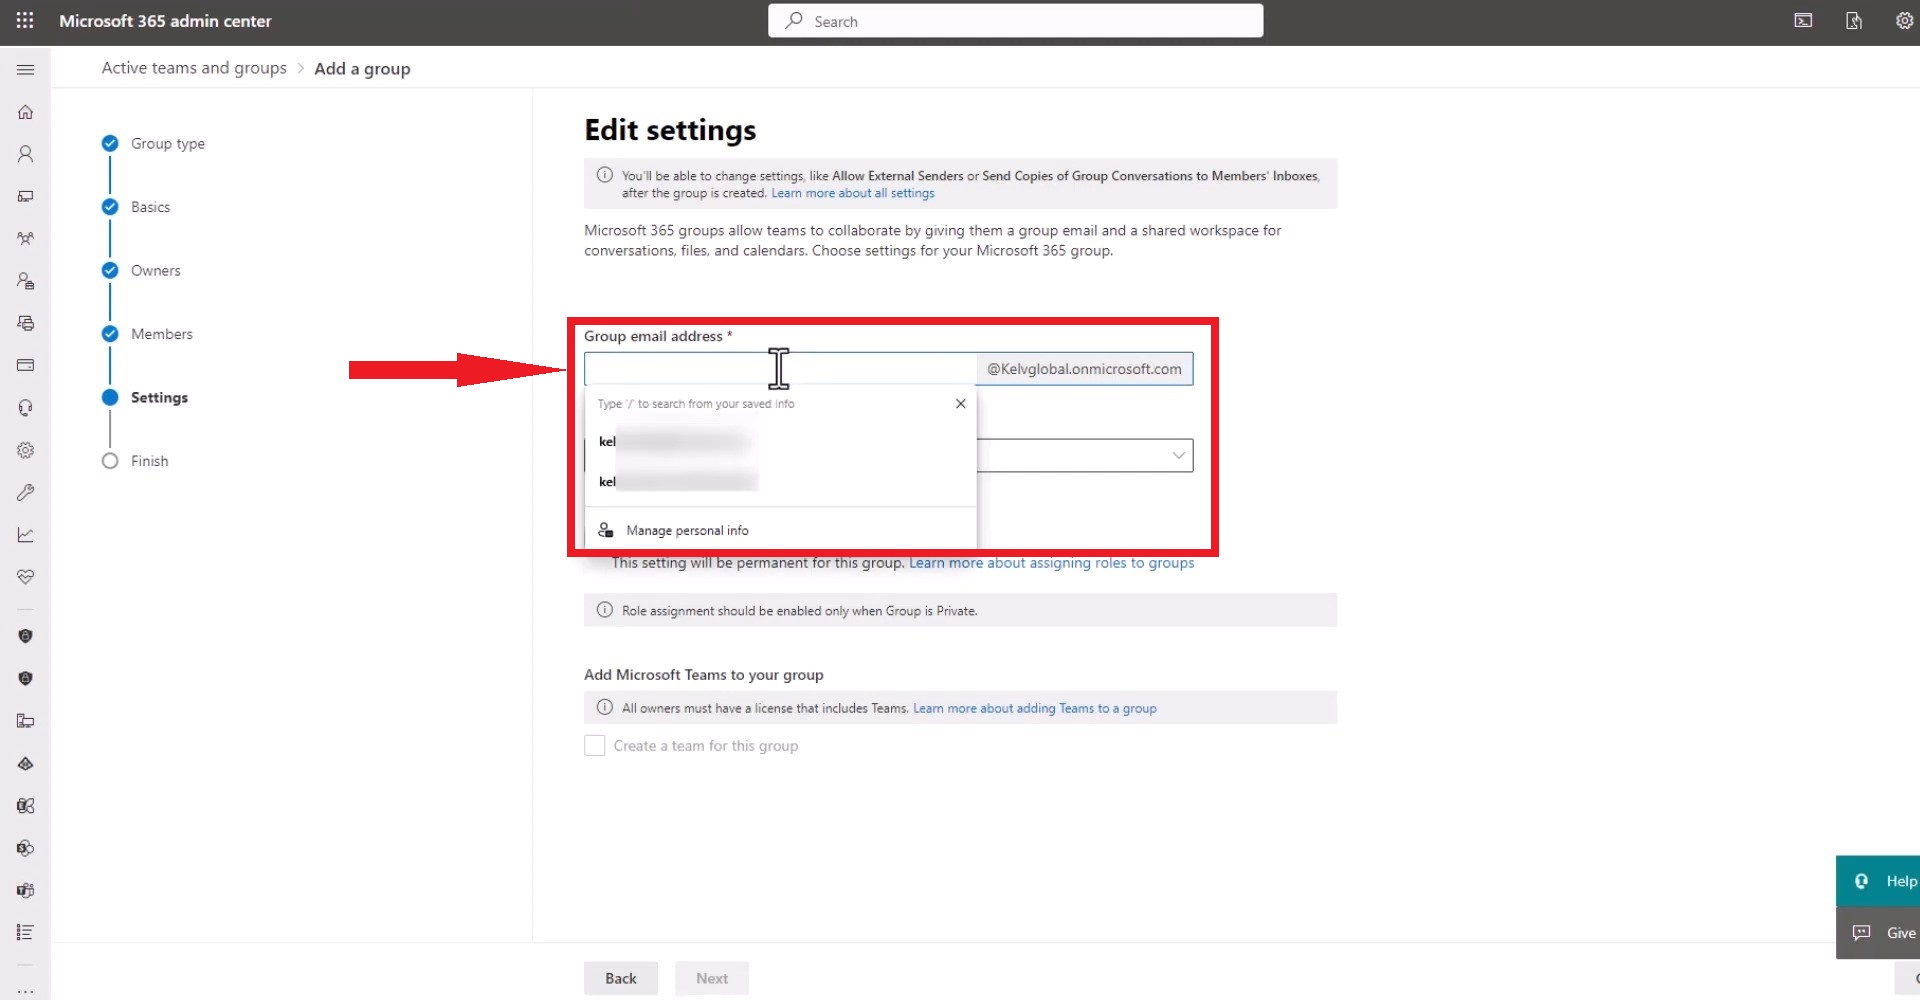Open the app launcher waffle icon
This screenshot has height=1000, width=1920.
click(25, 20)
